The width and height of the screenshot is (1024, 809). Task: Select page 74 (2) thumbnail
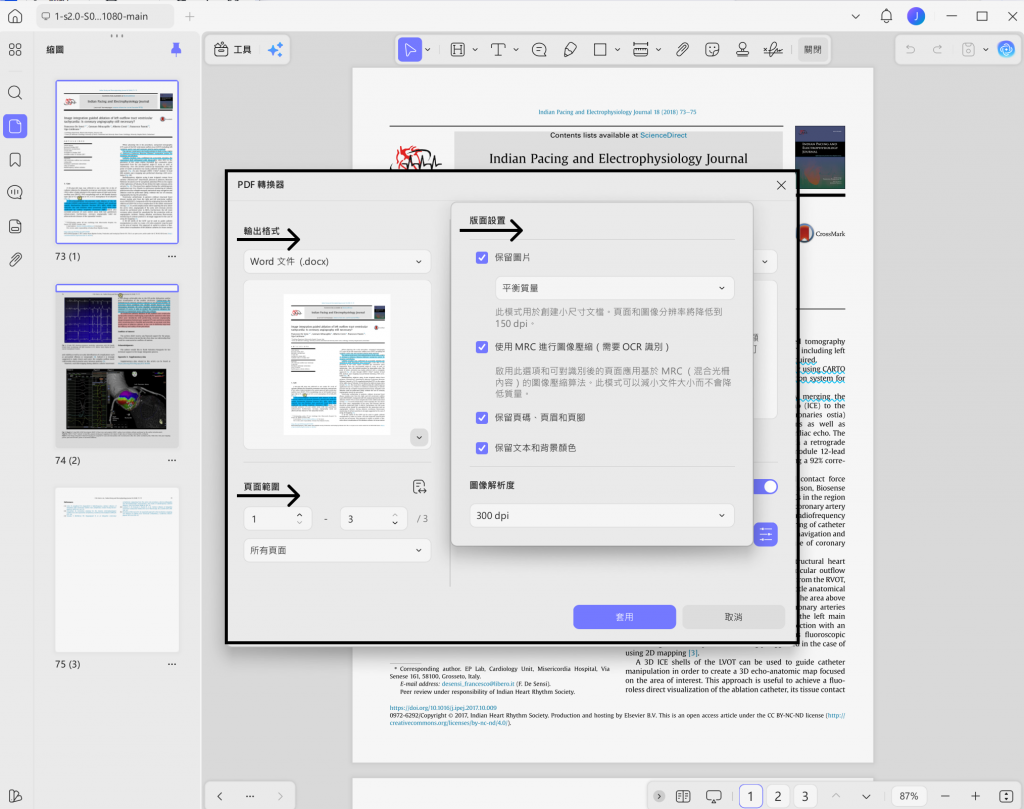coord(117,366)
